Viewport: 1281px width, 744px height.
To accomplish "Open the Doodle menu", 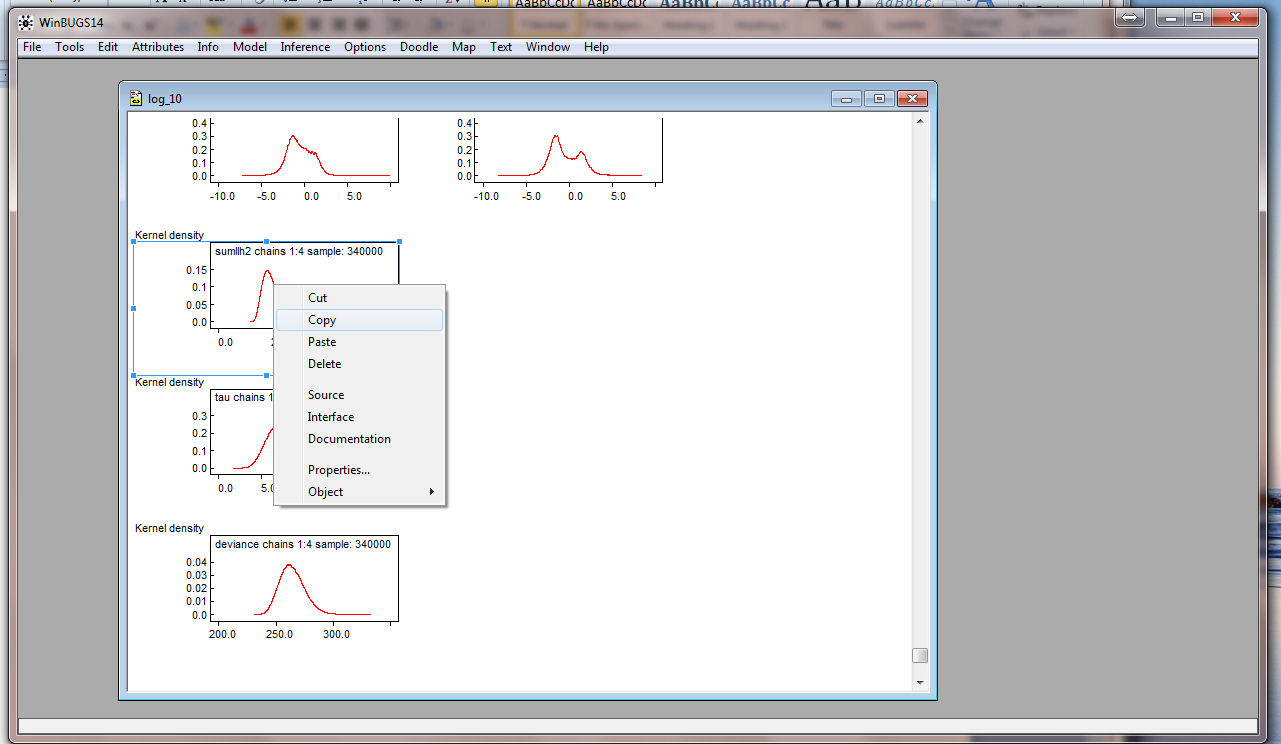I will coord(419,47).
